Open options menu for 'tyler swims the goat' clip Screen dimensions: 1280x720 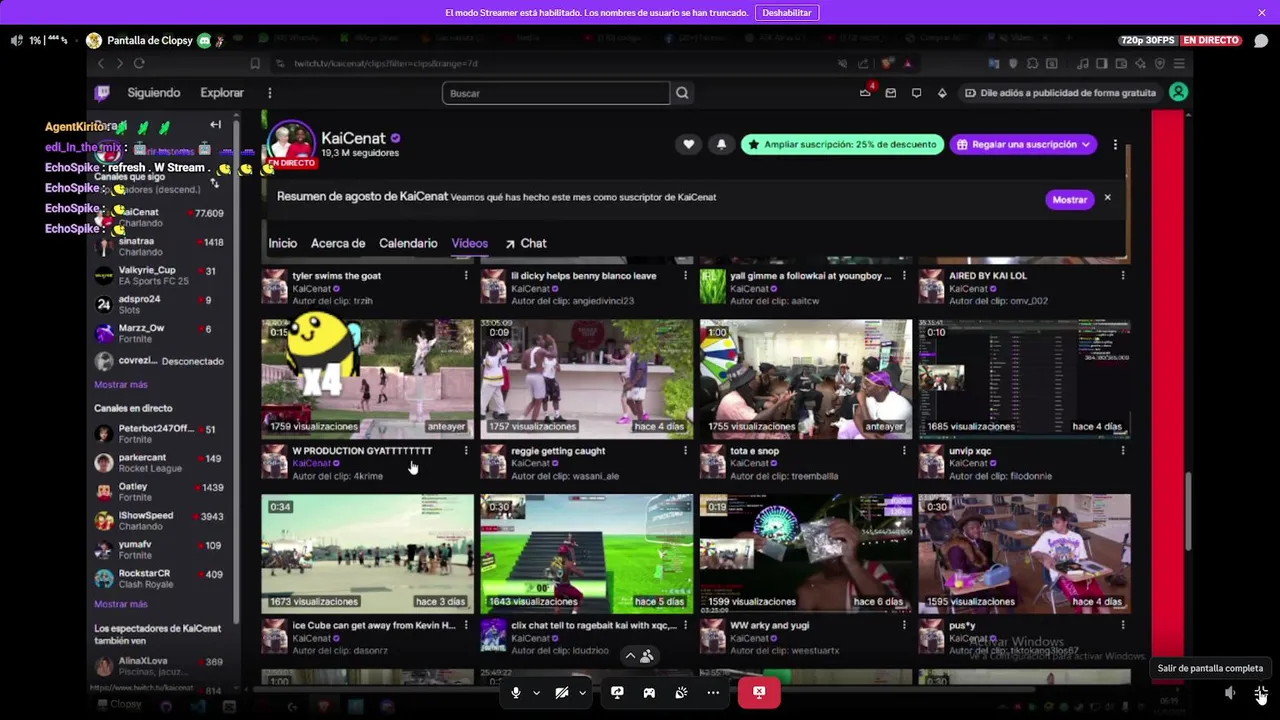pyautogui.click(x=466, y=275)
